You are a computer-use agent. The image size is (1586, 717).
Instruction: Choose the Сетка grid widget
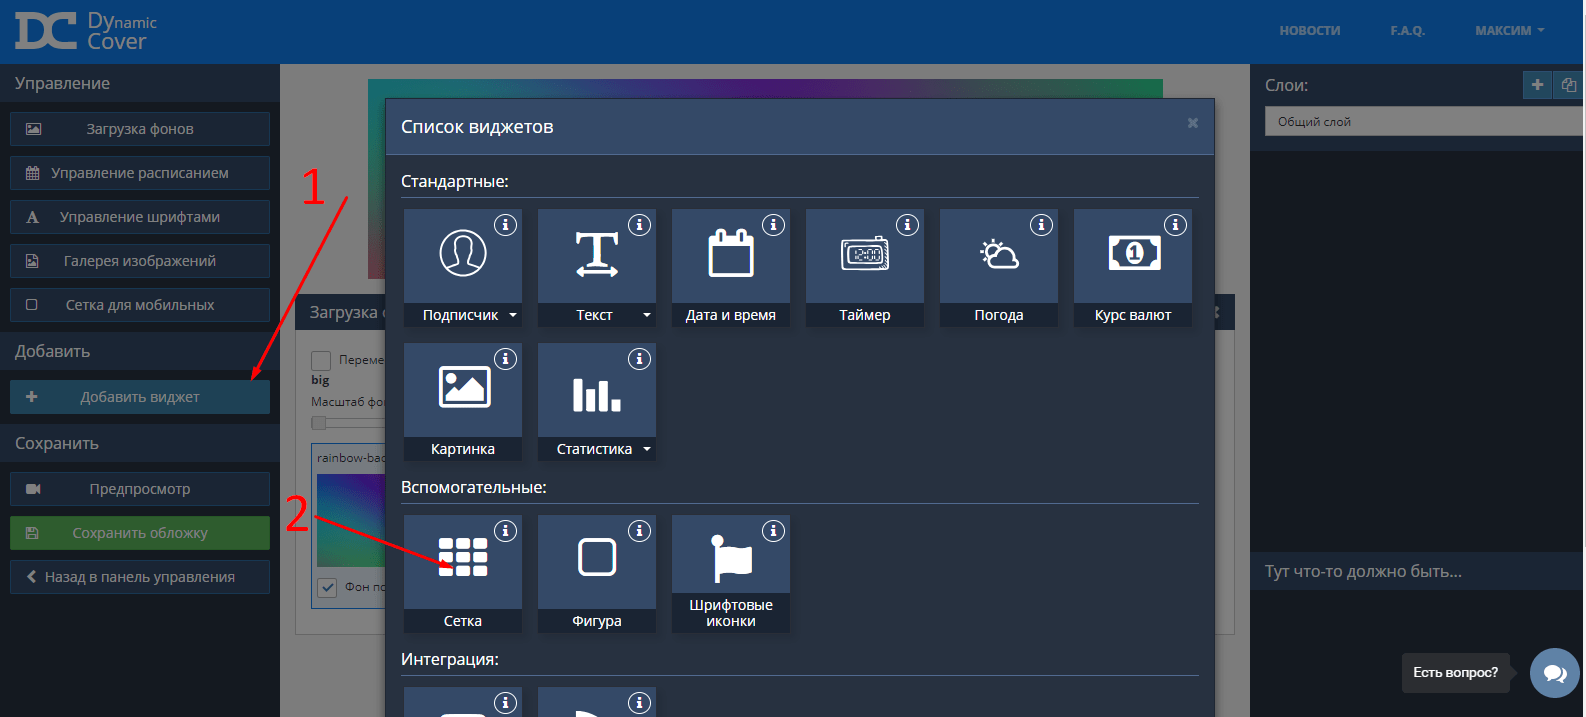462,560
